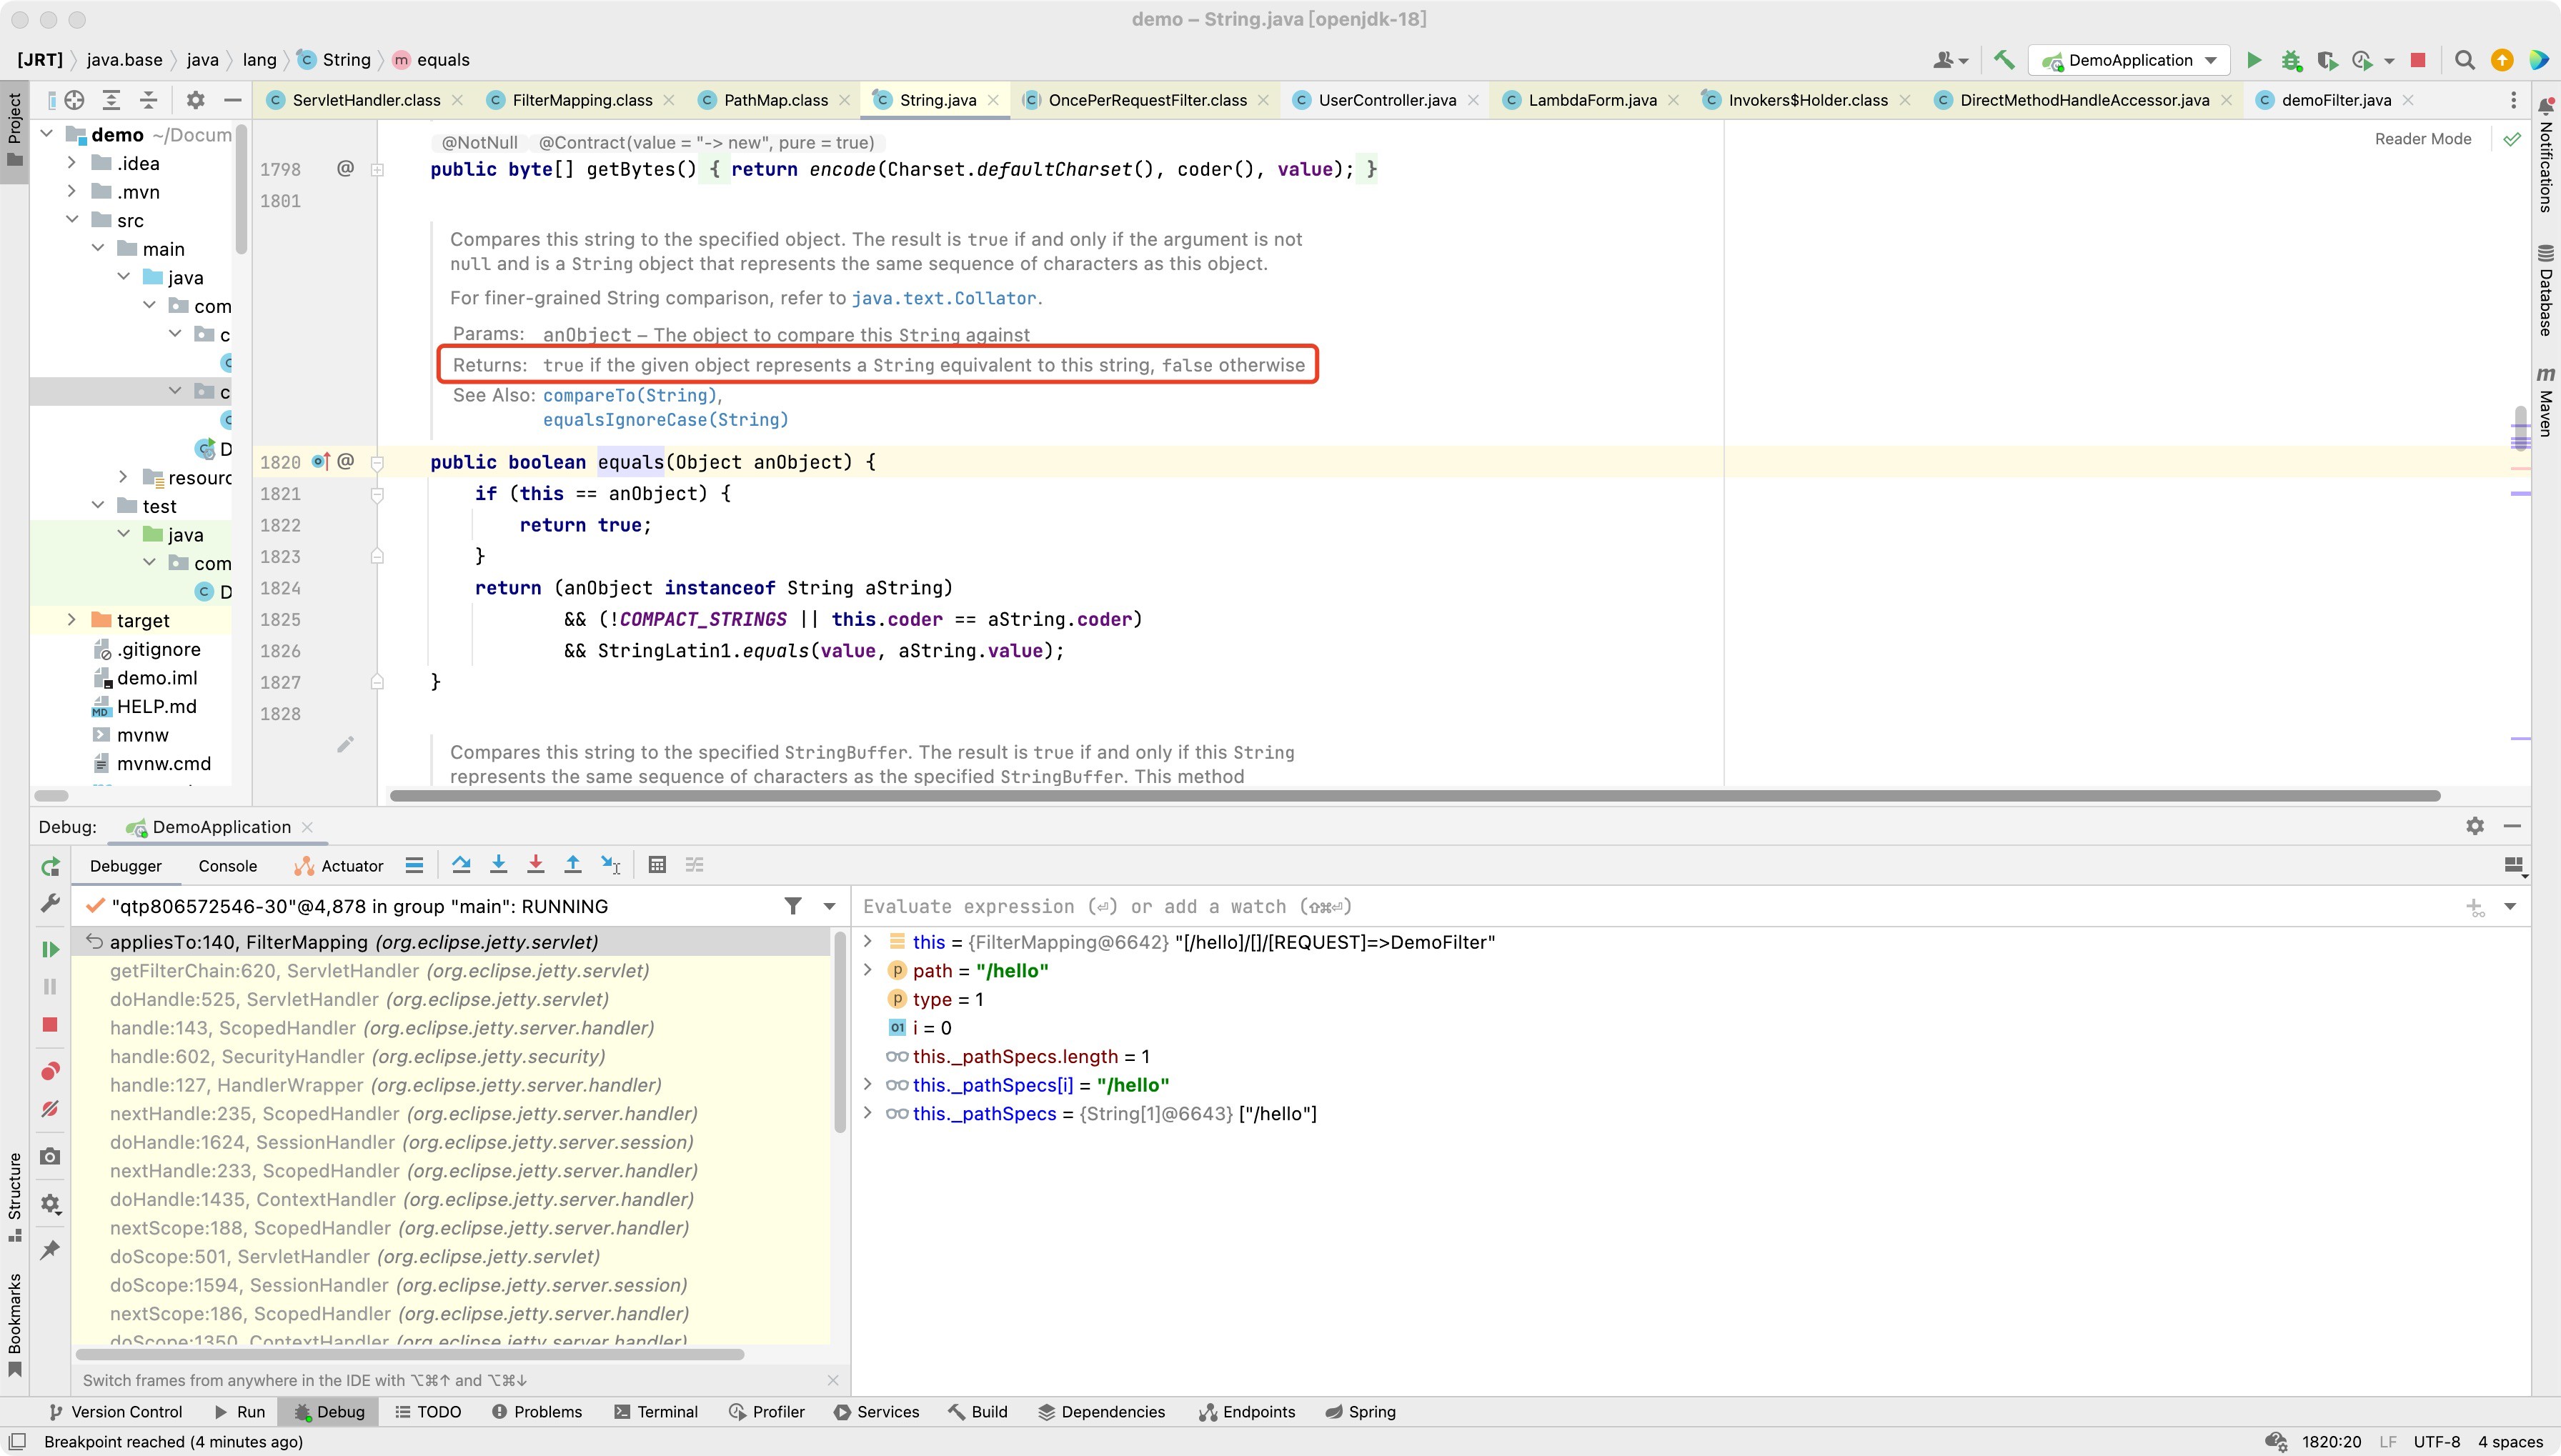Expand the .idea folder
This screenshot has width=2561, height=1456.
pos(71,162)
